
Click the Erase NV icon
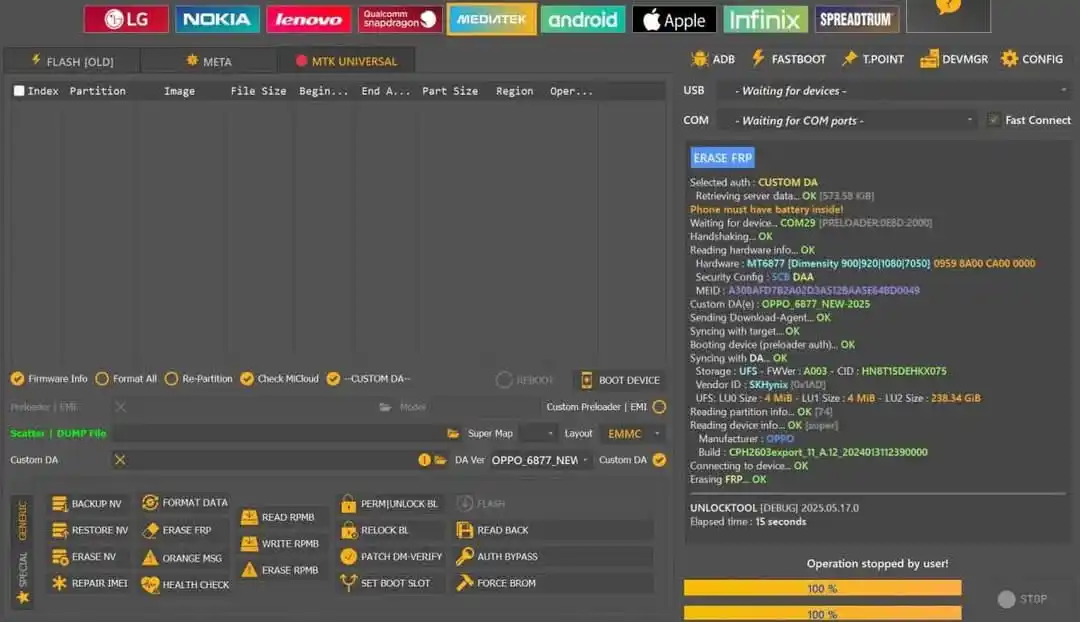point(59,557)
